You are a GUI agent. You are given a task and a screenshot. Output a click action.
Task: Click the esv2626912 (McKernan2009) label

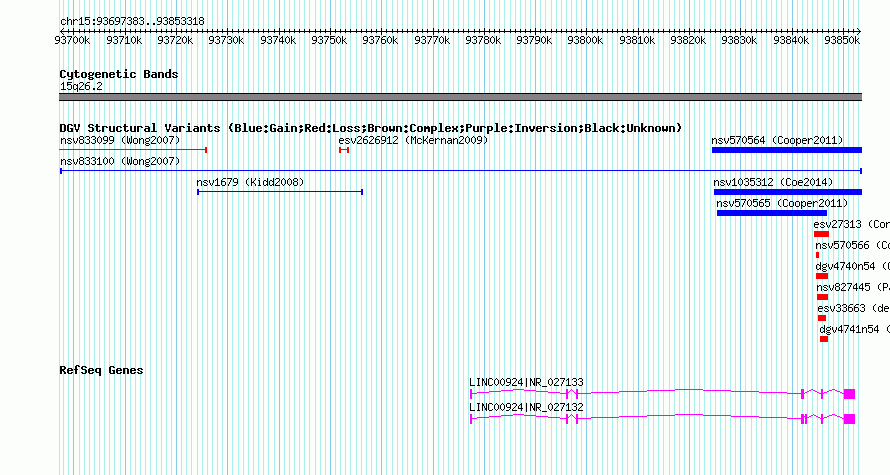[x=413, y=140]
